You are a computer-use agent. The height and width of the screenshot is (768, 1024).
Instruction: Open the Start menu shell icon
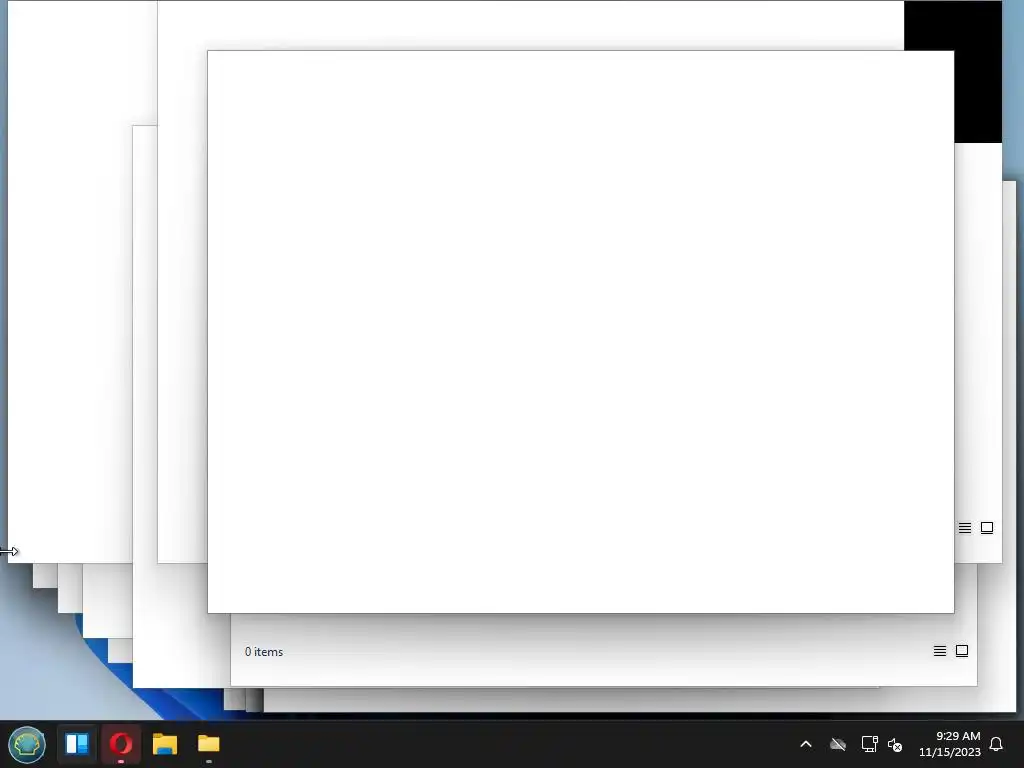point(27,744)
